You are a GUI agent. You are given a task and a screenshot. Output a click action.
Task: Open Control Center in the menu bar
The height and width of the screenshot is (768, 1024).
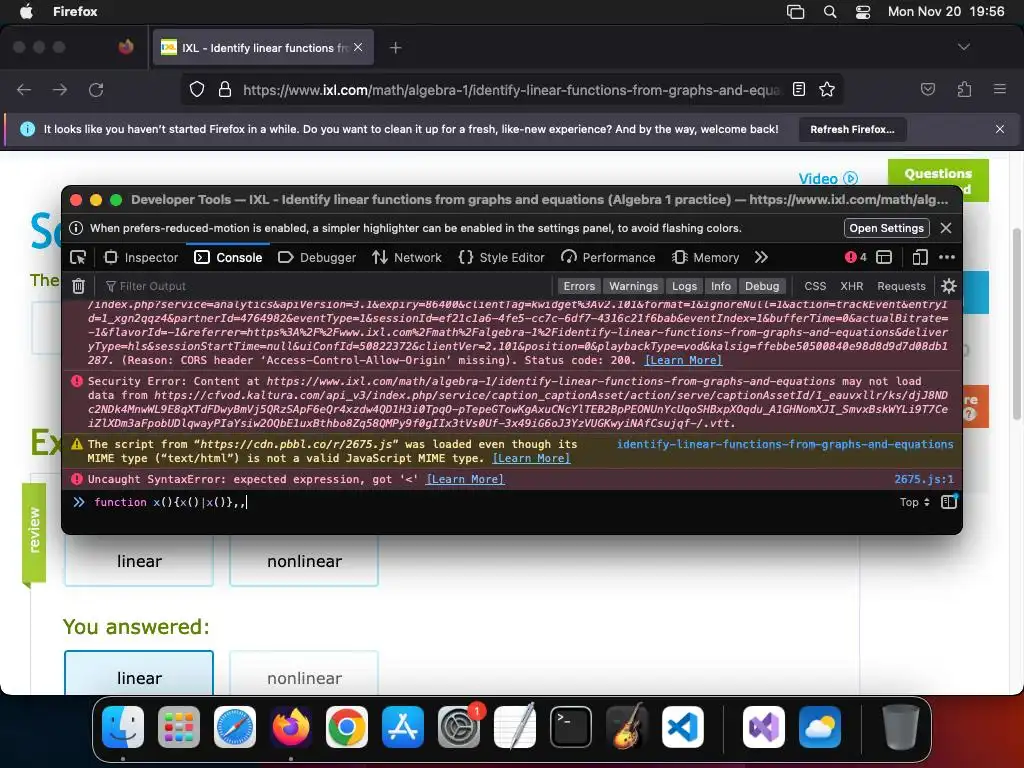click(863, 12)
